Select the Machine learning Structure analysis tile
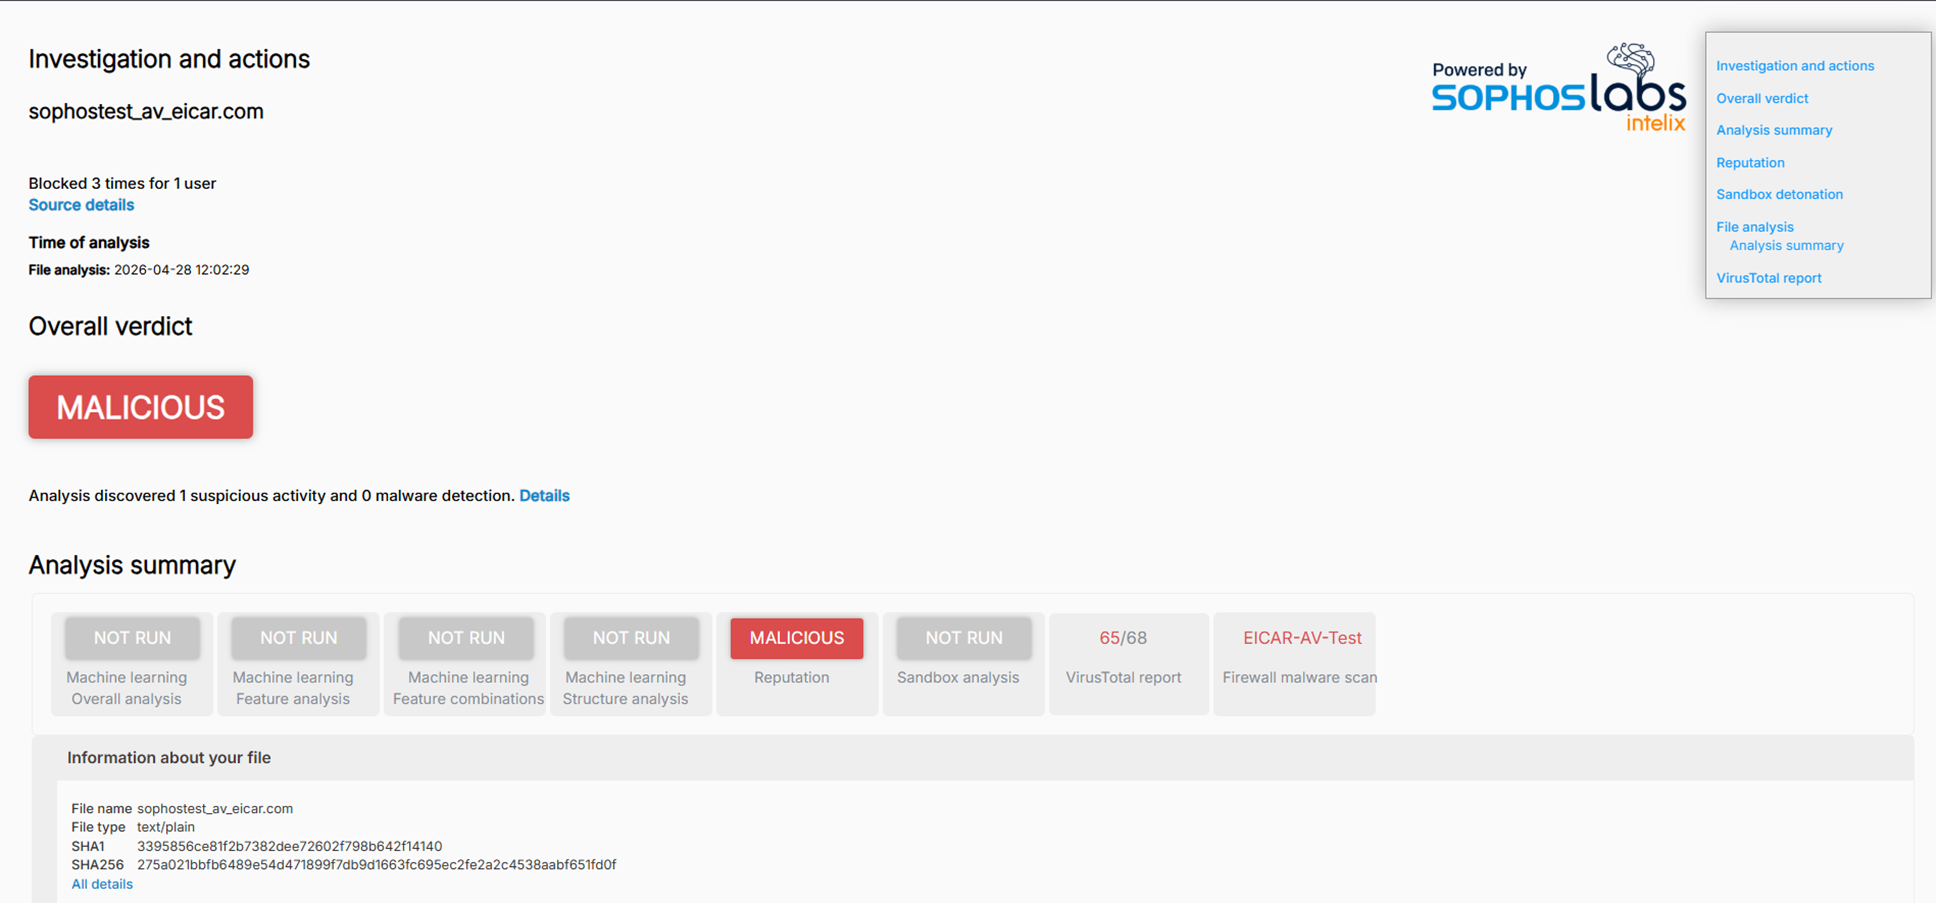The width and height of the screenshot is (1936, 903). click(x=631, y=664)
